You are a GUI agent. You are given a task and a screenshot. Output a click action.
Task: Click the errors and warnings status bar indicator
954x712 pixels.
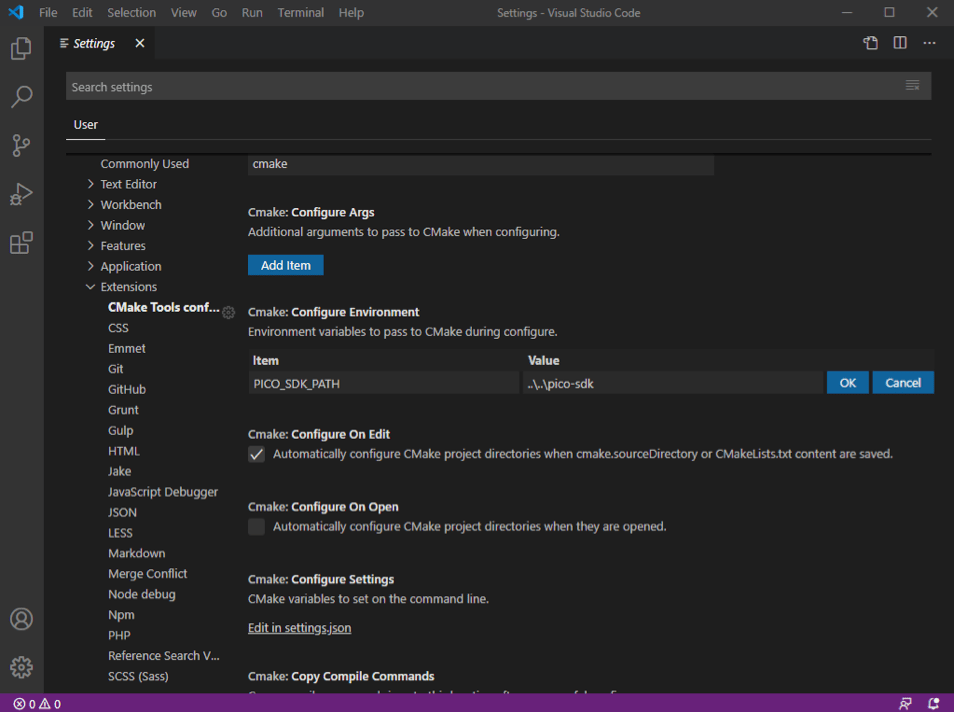point(37,703)
